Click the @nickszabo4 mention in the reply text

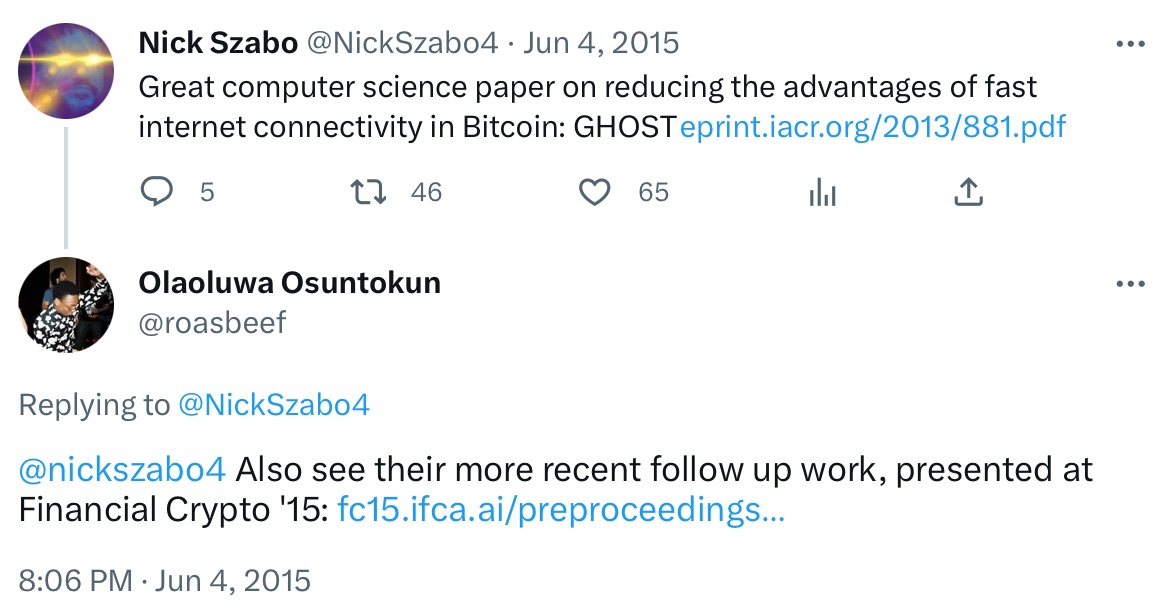point(122,469)
